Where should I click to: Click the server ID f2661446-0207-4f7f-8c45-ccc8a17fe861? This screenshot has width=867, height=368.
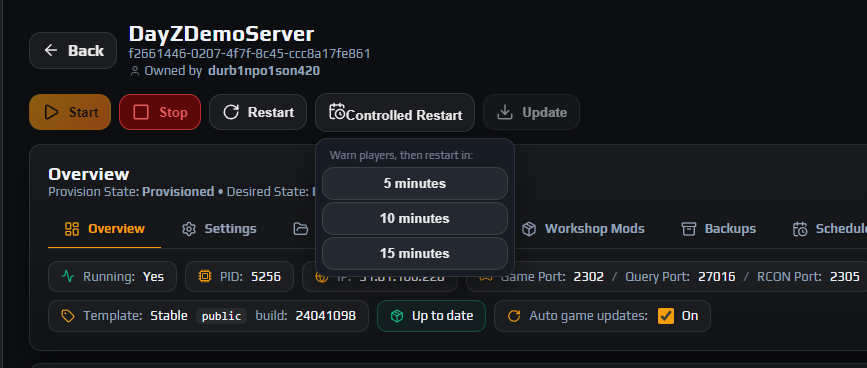(249, 54)
